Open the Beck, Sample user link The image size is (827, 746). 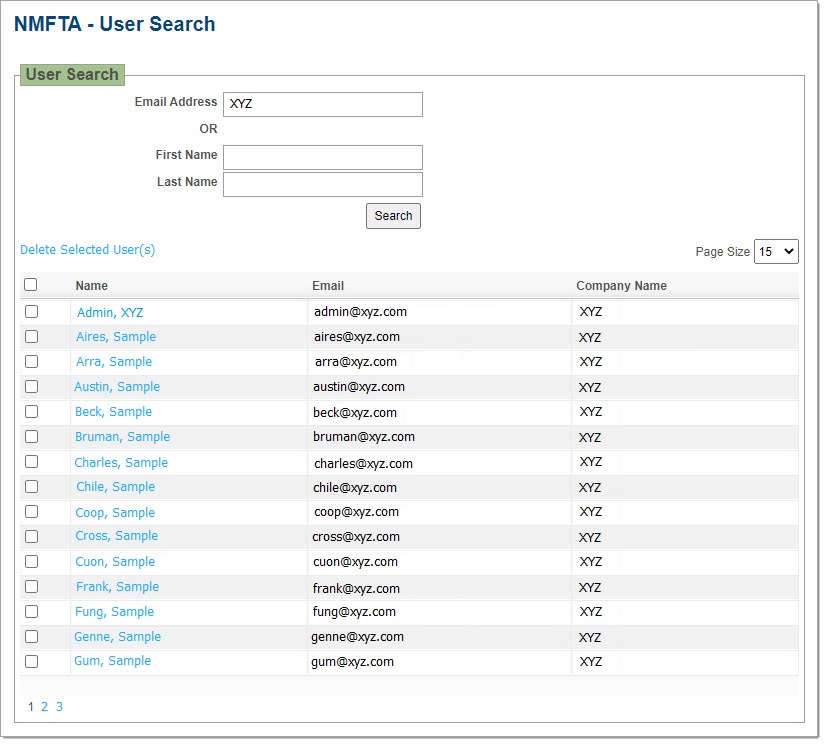pos(113,412)
